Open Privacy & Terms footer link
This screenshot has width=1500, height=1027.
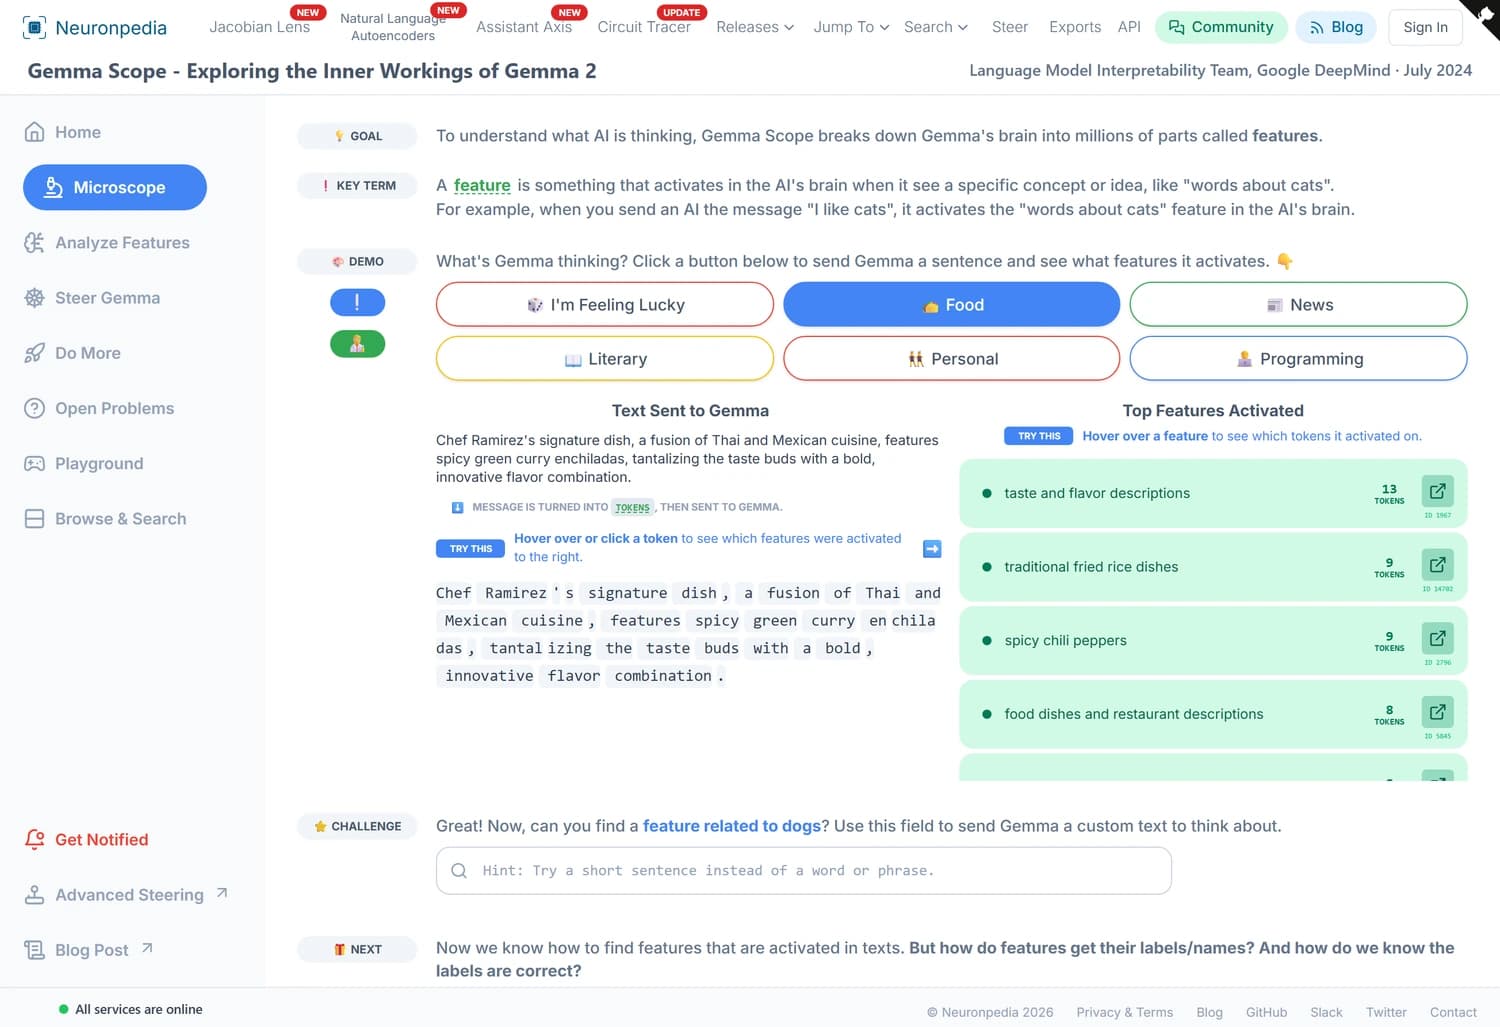tap(1124, 1012)
